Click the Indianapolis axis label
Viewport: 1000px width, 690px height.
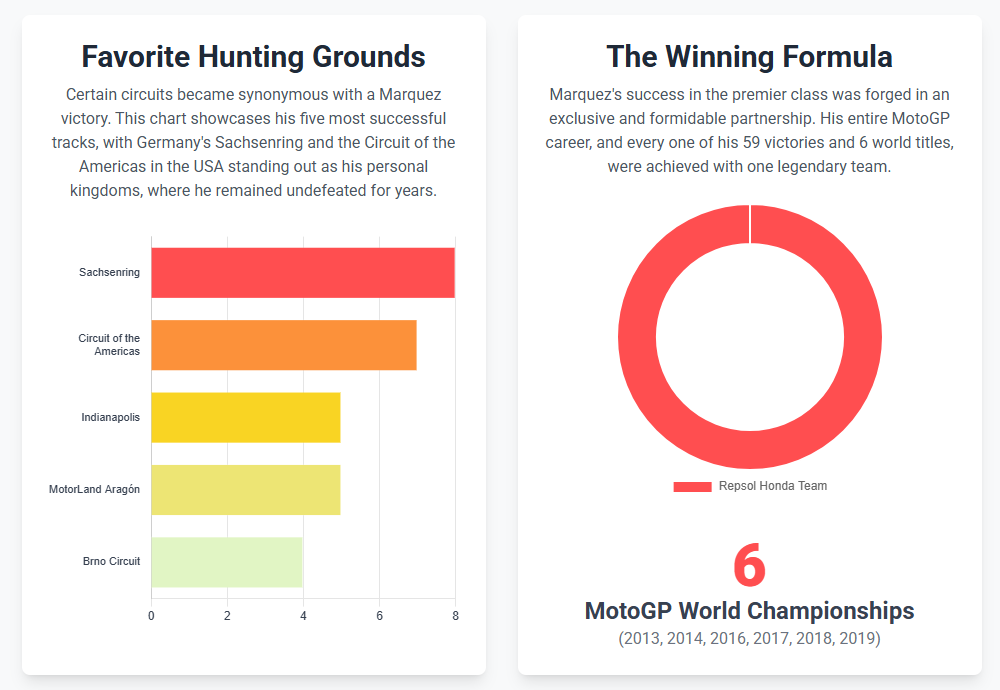(111, 417)
